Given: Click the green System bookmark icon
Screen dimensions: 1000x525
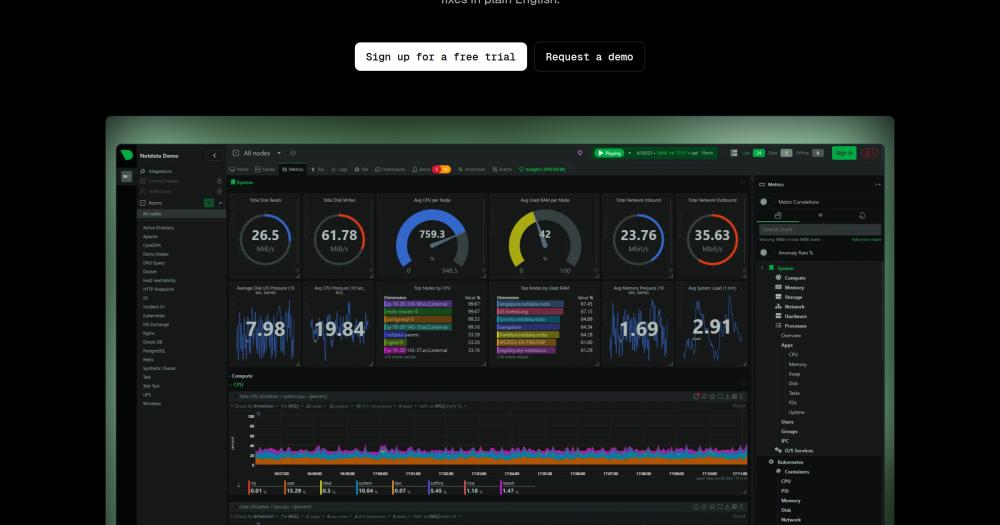Looking at the screenshot, I should tap(233, 182).
